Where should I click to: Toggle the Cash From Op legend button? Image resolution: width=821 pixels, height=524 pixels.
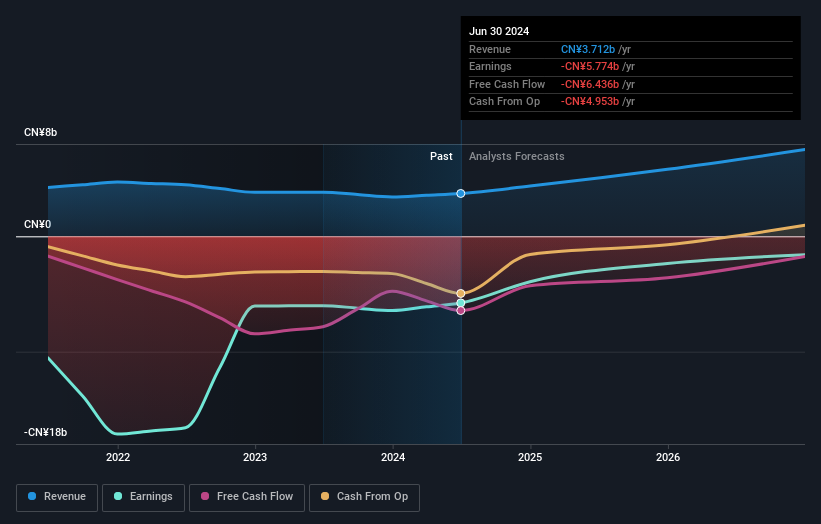pyautogui.click(x=364, y=497)
